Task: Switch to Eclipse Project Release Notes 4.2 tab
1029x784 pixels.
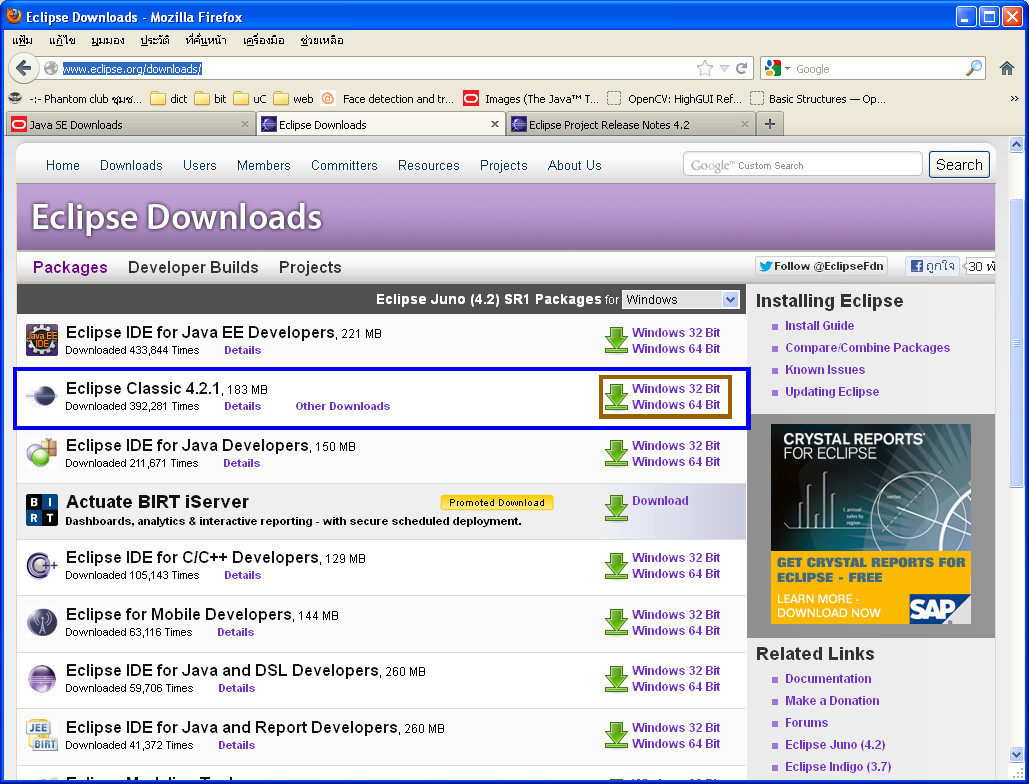Action: pyautogui.click(x=631, y=124)
